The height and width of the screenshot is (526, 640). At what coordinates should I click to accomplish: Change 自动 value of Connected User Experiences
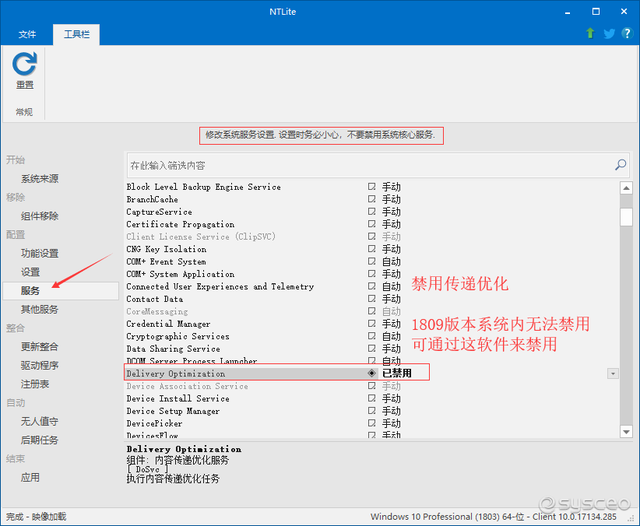click(x=391, y=286)
